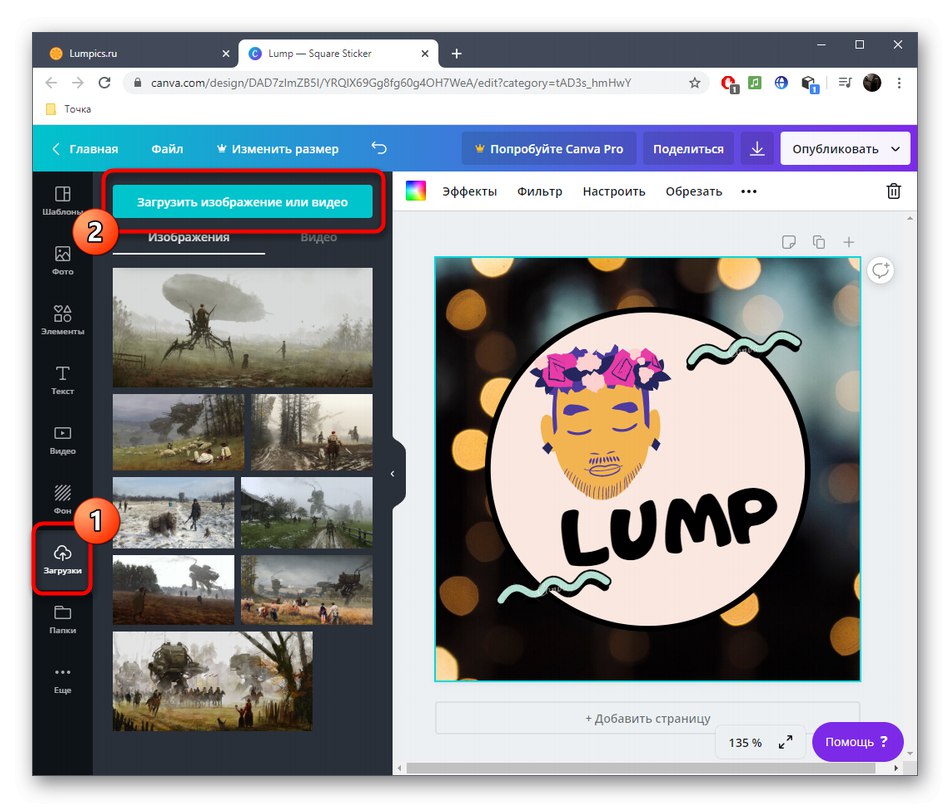The image size is (950, 808).
Task: Expand the Опубликовать dropdown
Action: coord(895,148)
